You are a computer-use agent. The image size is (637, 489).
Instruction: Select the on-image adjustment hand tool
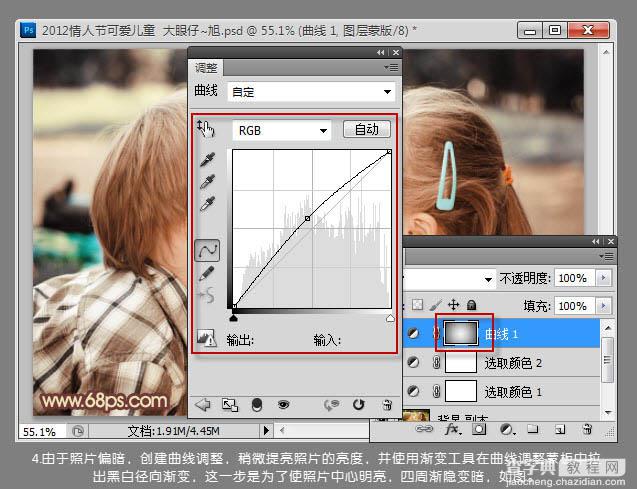206,129
